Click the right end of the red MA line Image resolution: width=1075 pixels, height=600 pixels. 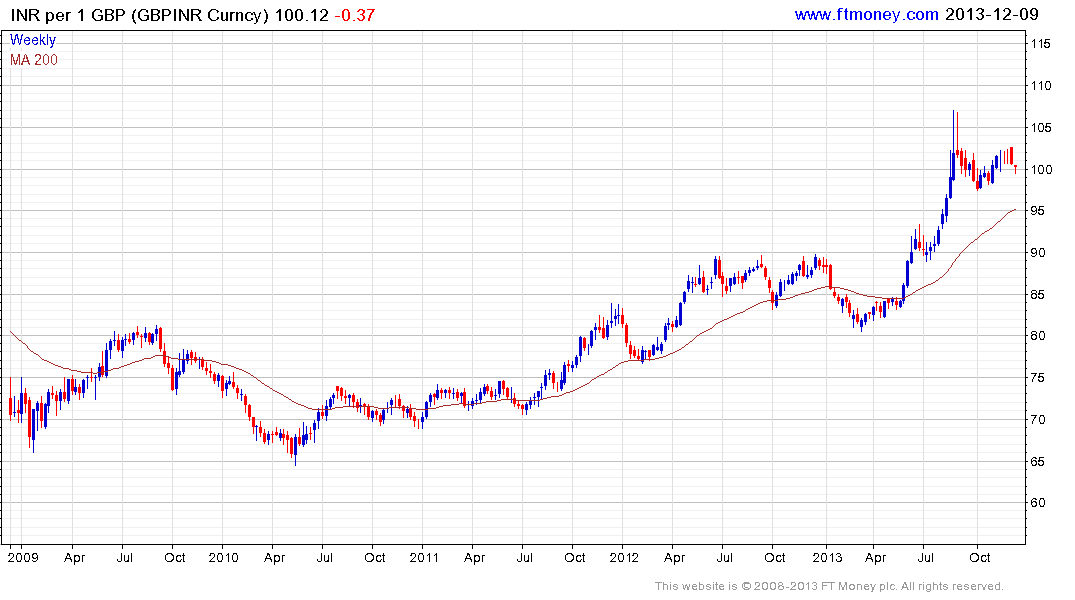(x=1015, y=209)
